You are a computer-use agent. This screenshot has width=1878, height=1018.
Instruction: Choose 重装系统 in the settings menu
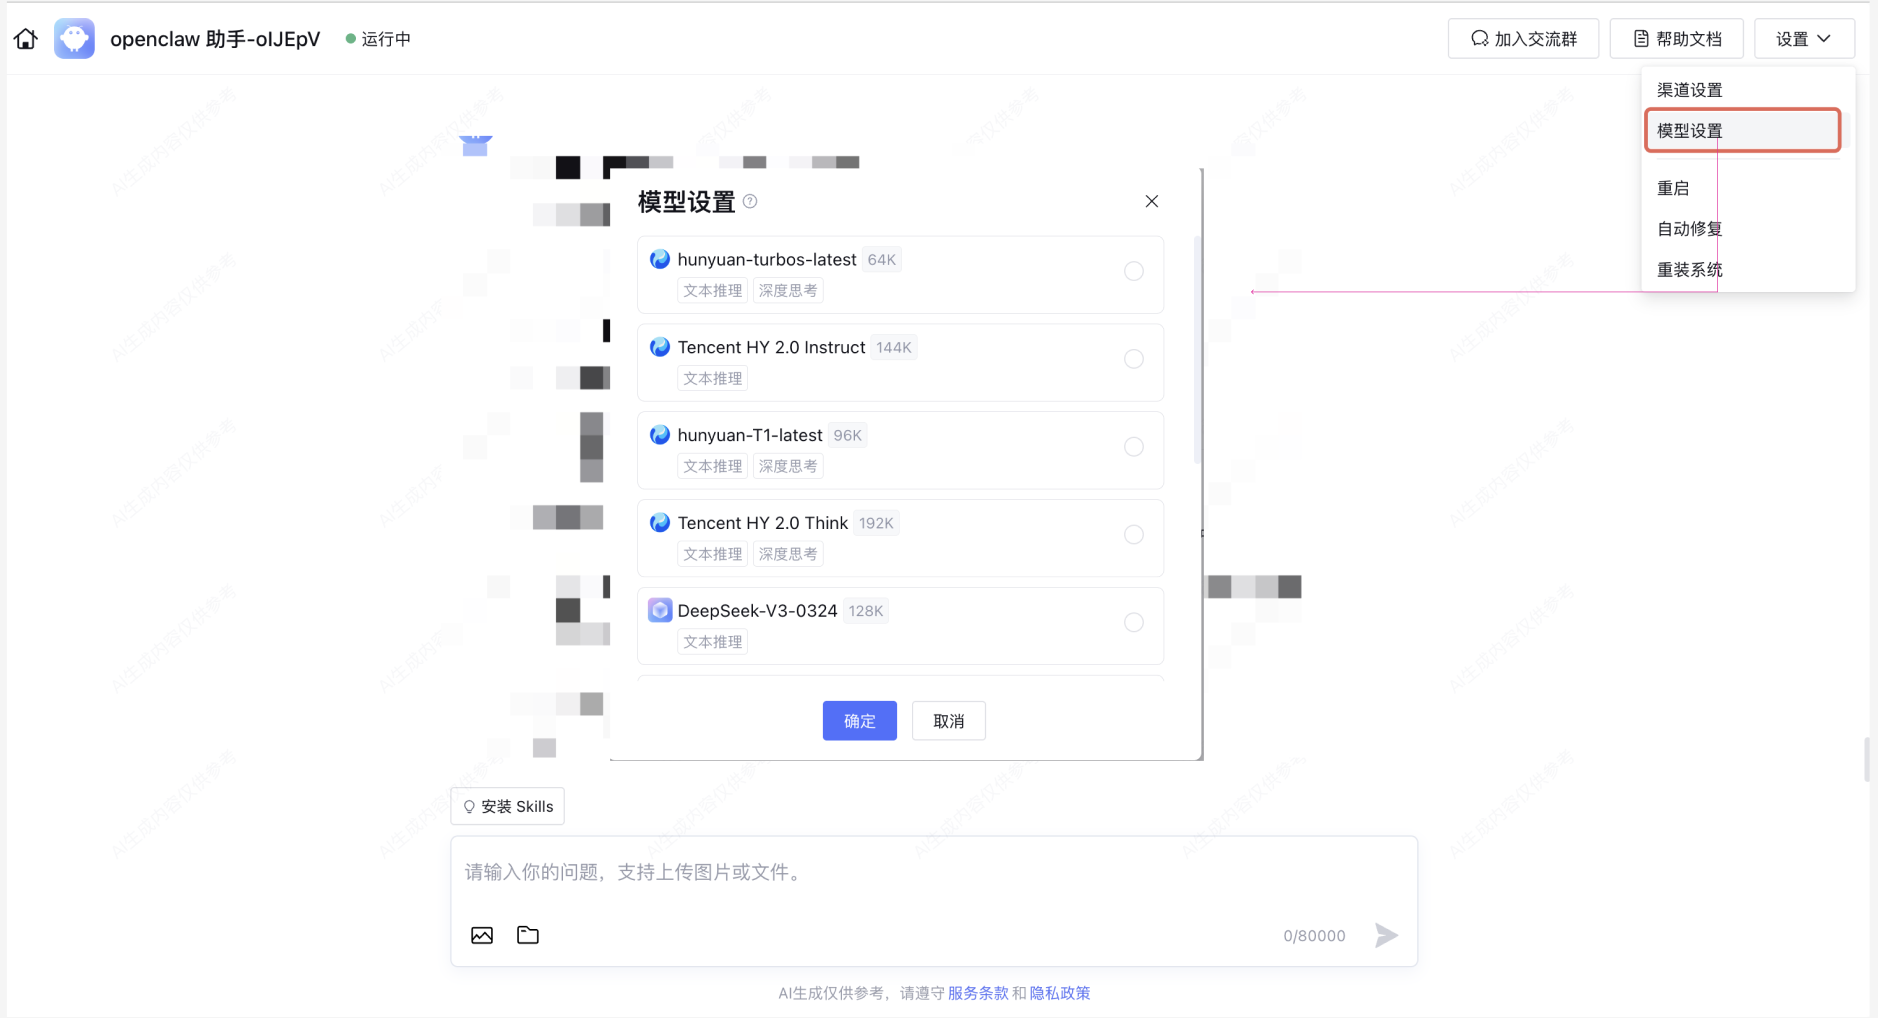1689,270
